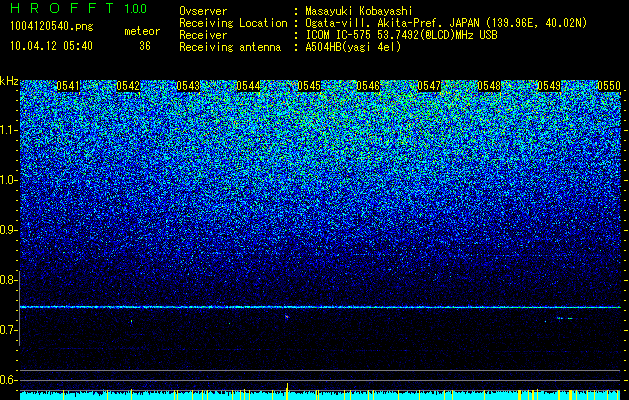
Task: Click the Receiving Location label
Action: pyautogui.click(x=233, y=23)
